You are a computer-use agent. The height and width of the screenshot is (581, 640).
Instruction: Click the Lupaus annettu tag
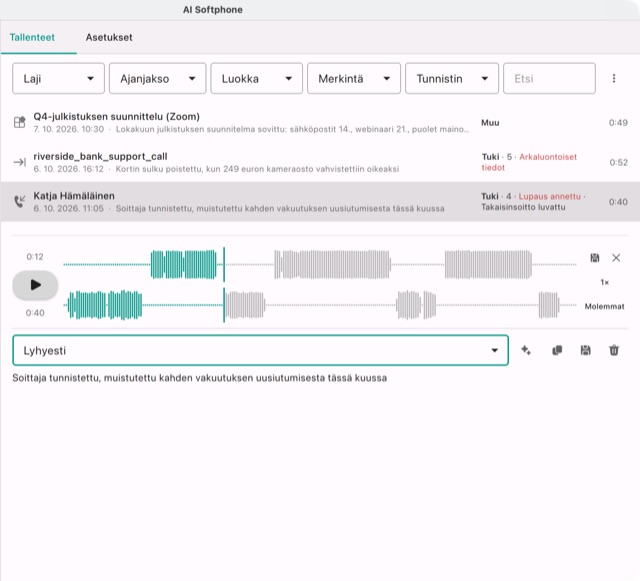pyautogui.click(x=549, y=196)
